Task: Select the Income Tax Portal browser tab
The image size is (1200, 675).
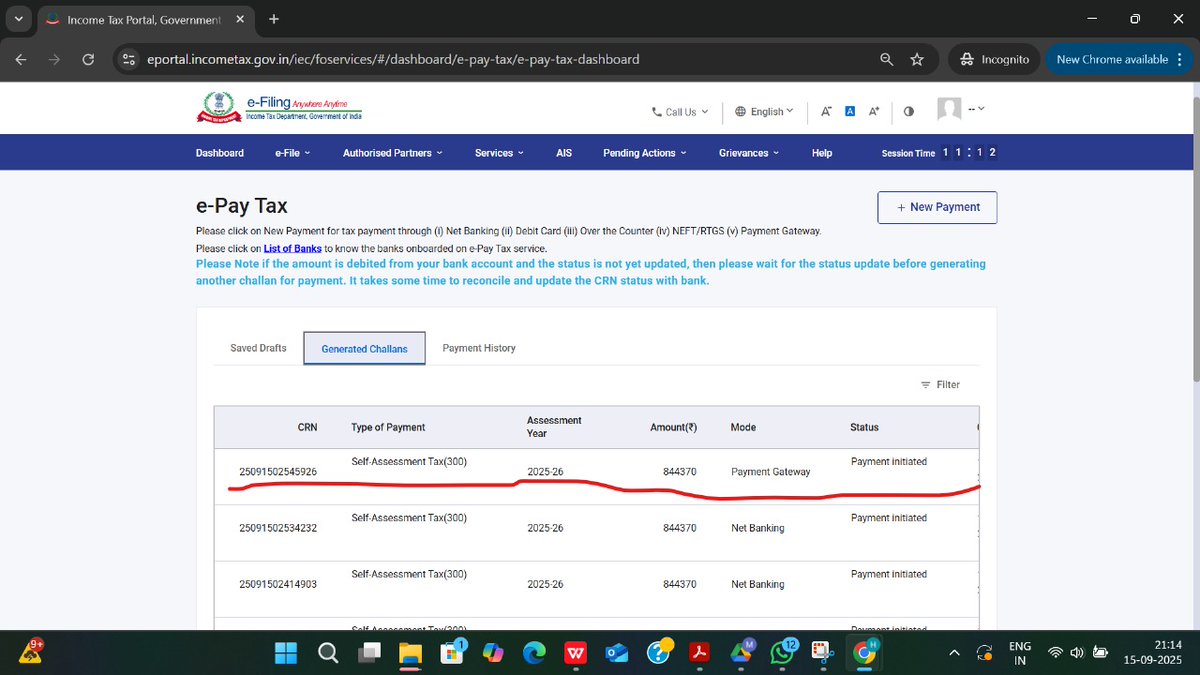Action: tap(145, 19)
